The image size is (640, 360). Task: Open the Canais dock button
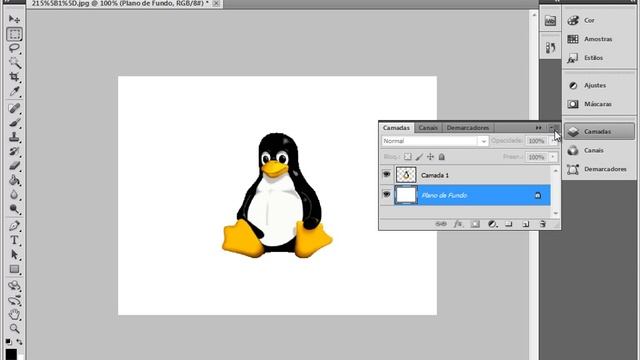tap(599, 150)
